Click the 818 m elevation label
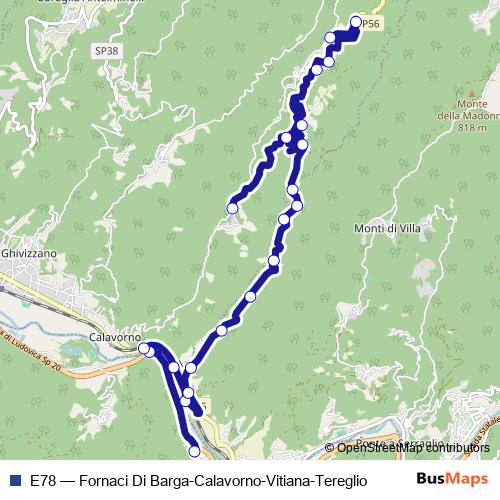This screenshot has height=500, width=500. point(472,127)
